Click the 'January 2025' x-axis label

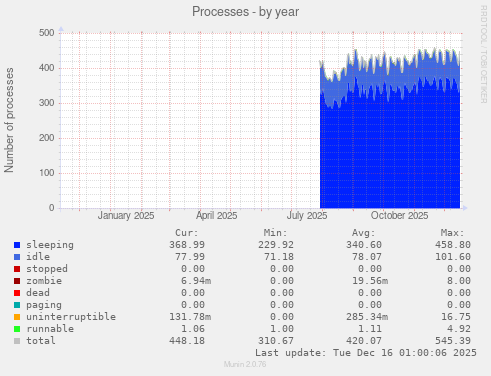tap(126, 216)
